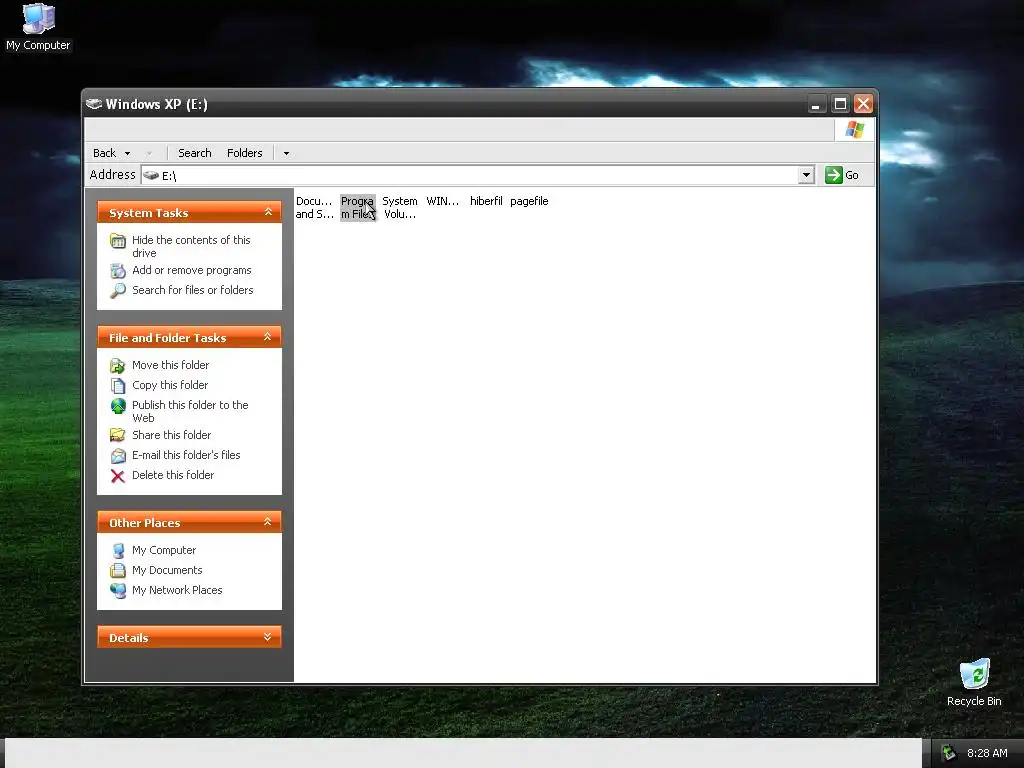1024x768 pixels.
Task: Collapse the Other Places panel
Action: tap(268, 522)
